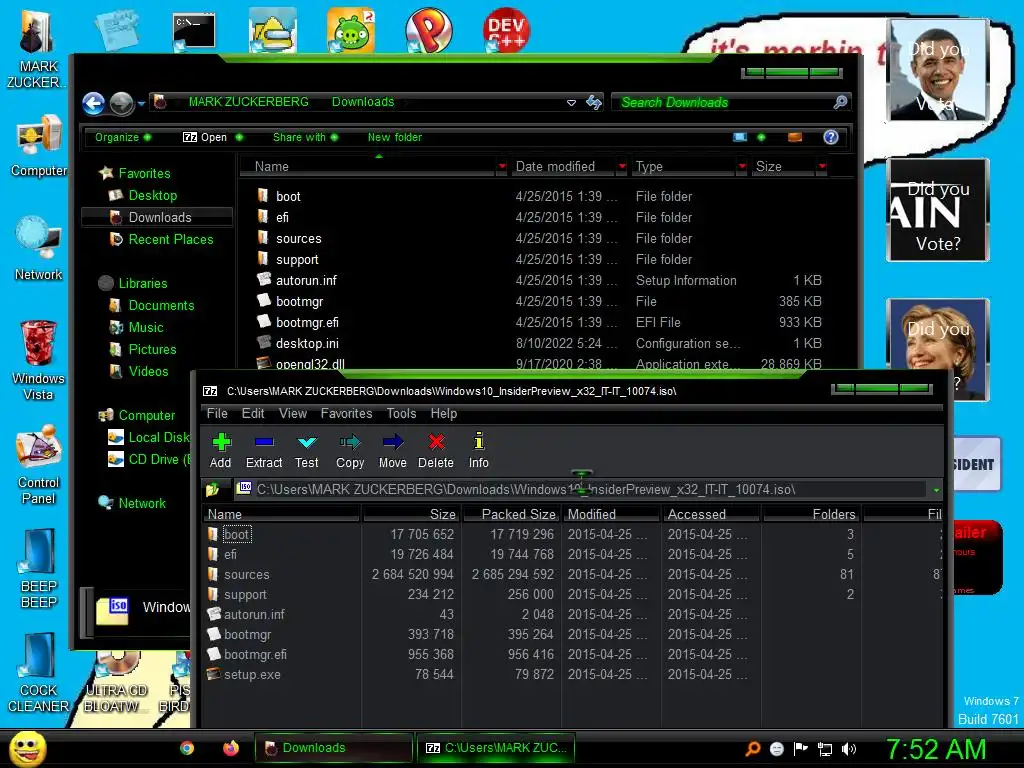Select Documents library in Explorer sidebar

[x=161, y=306]
